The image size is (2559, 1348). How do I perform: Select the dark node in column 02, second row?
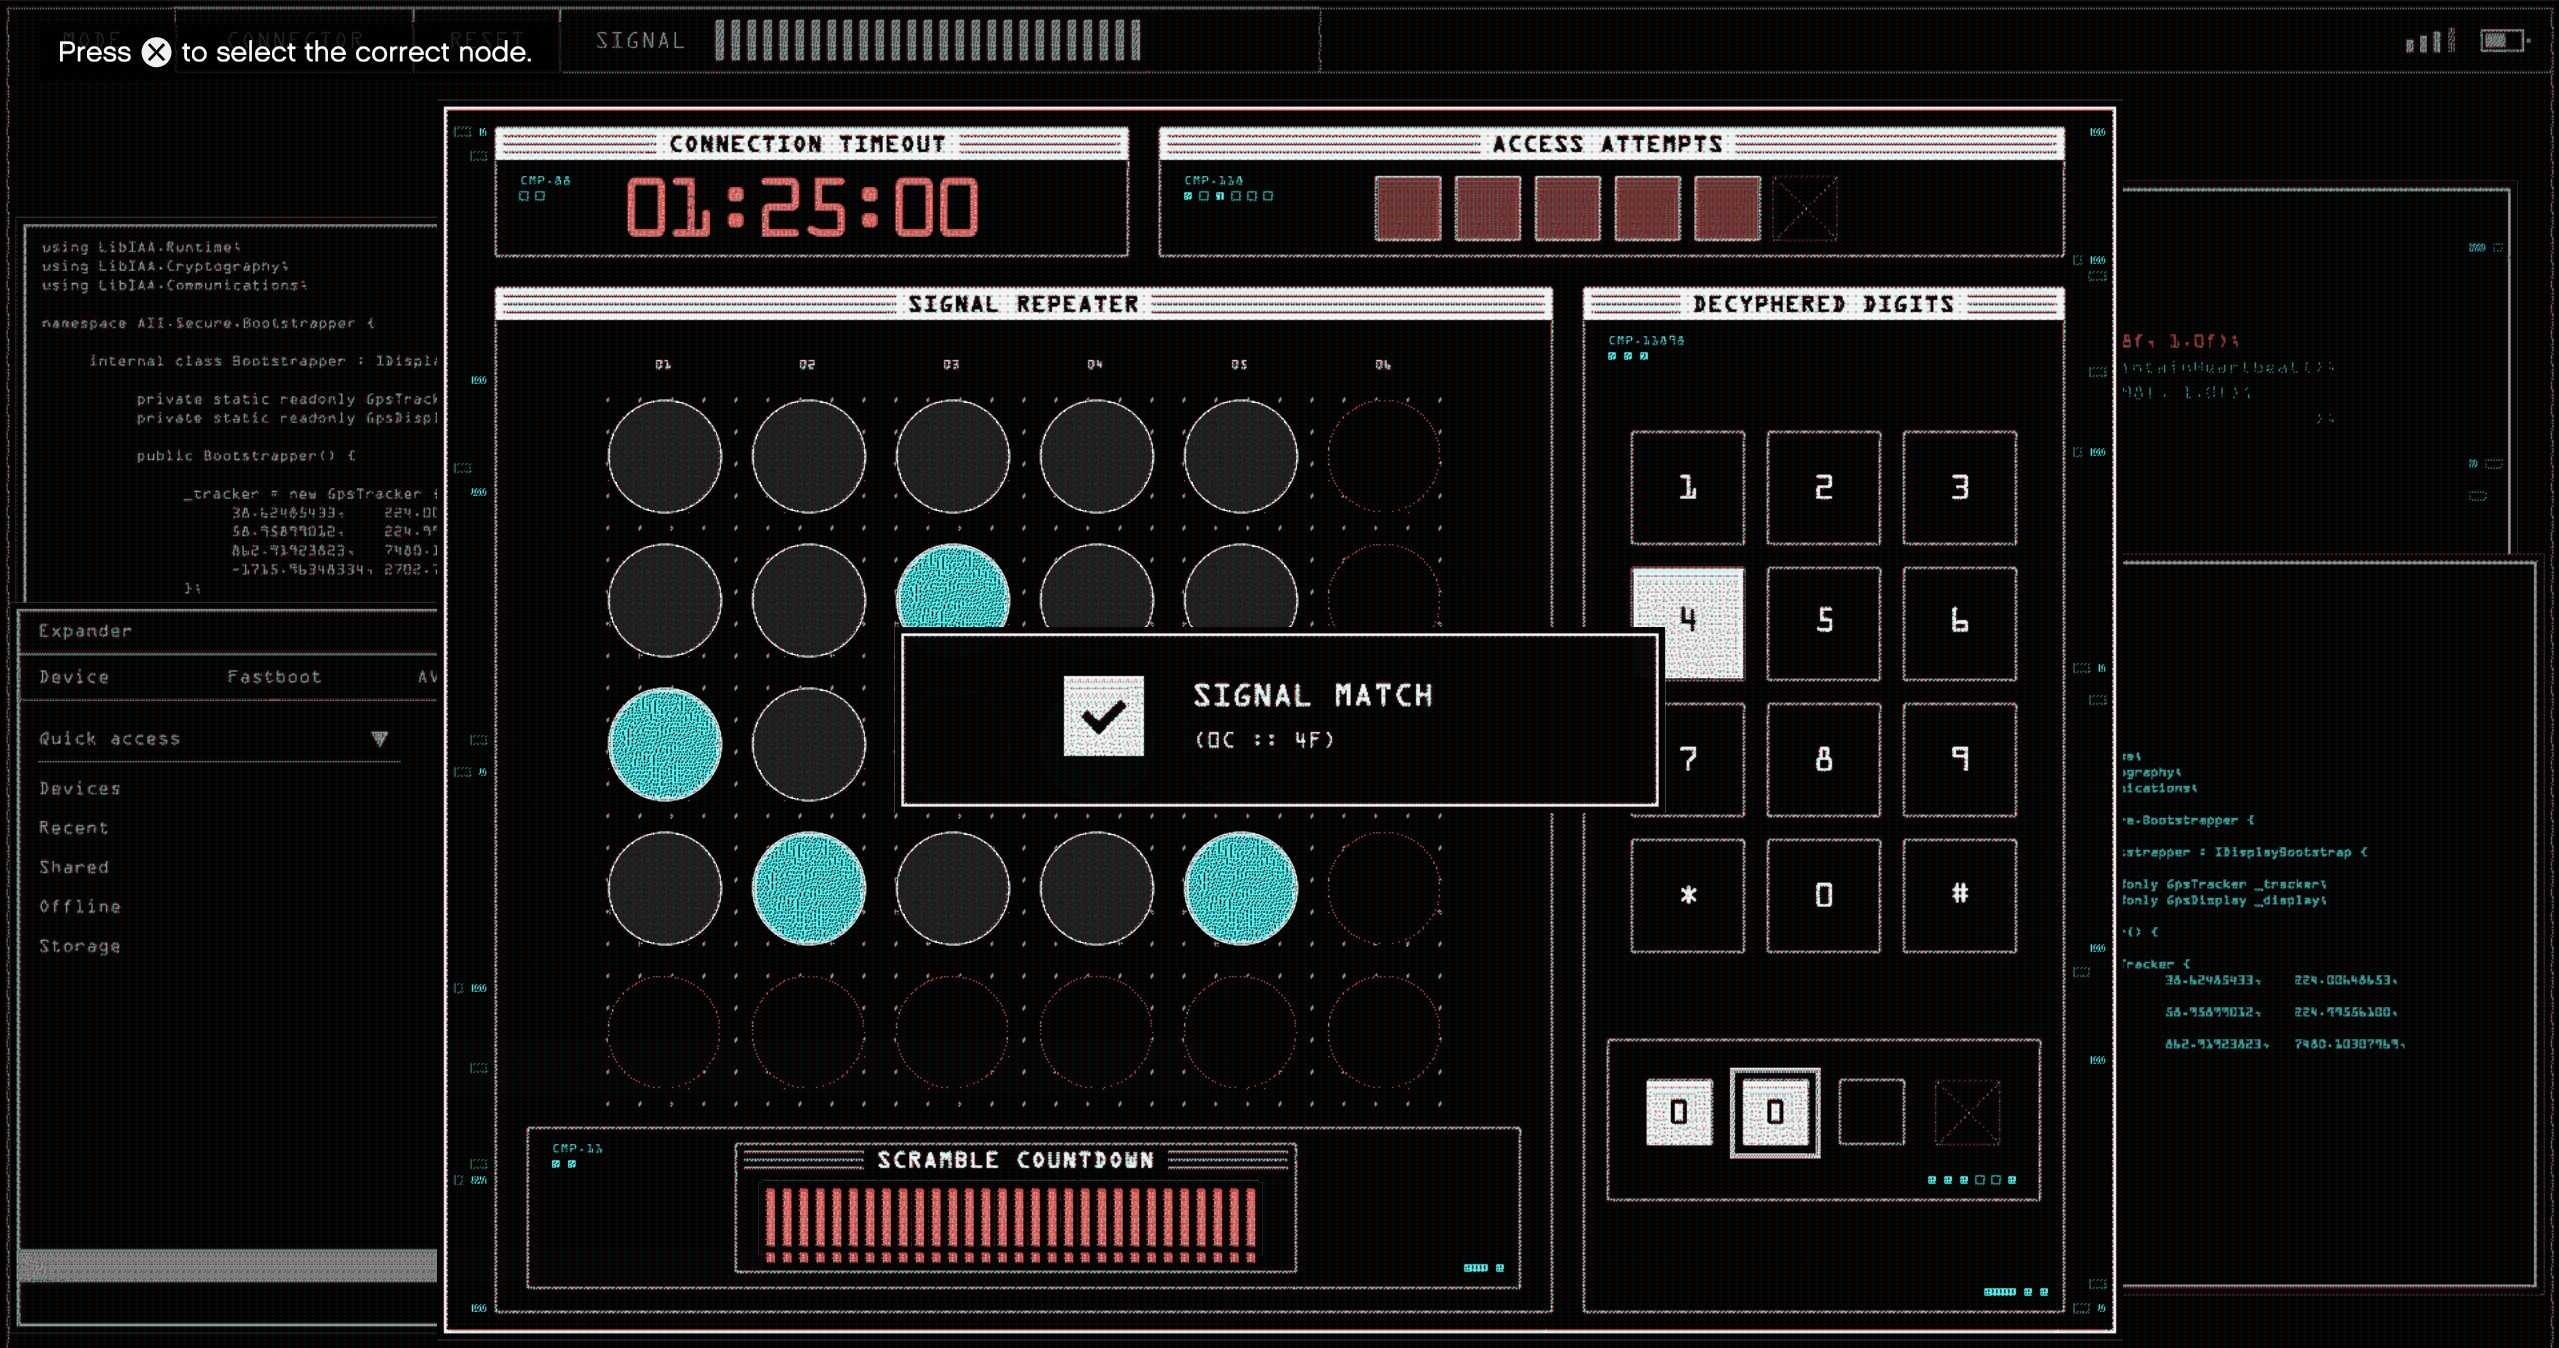(808, 600)
